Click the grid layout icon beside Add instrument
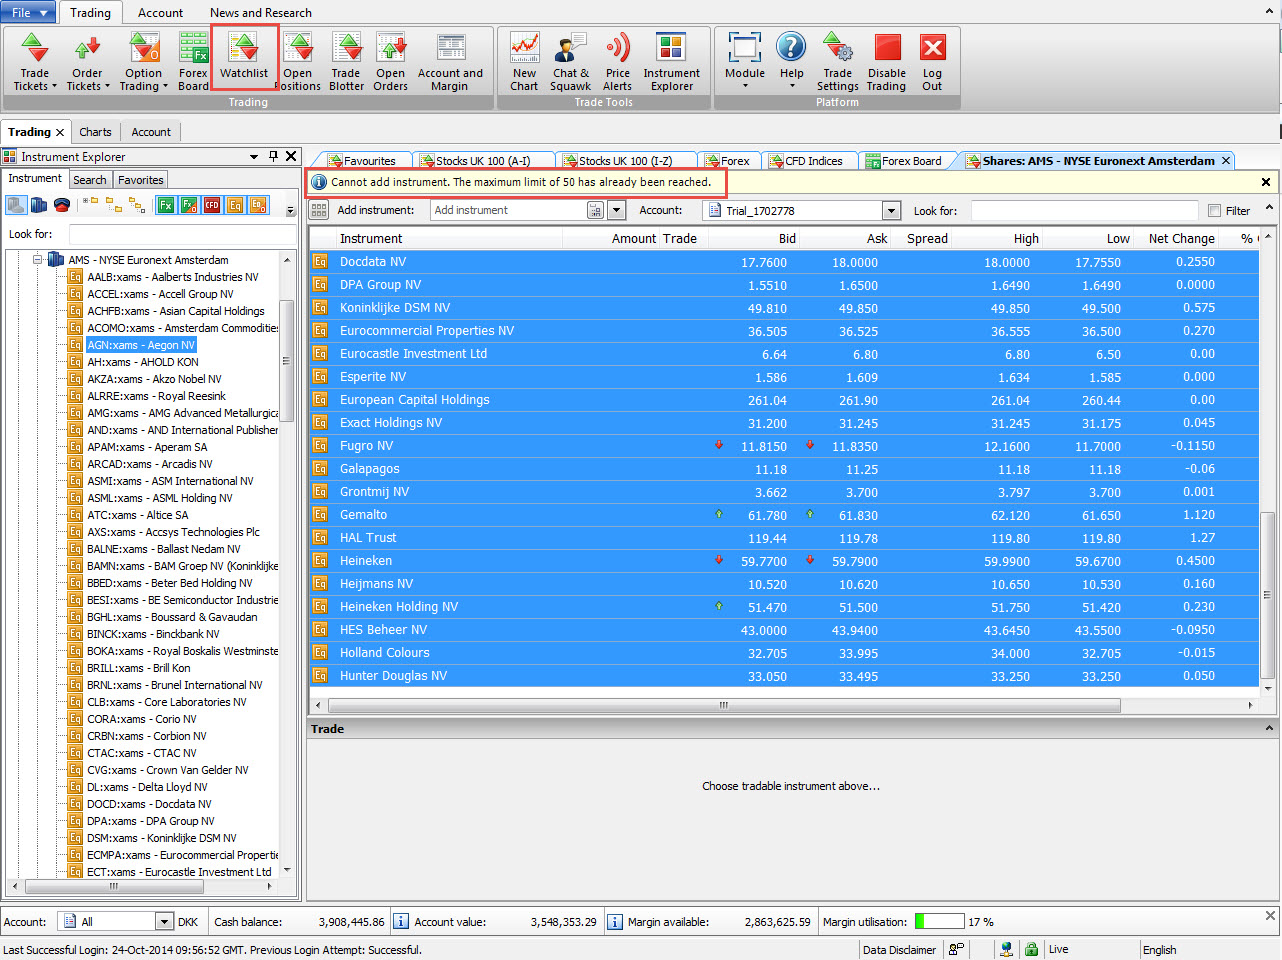Screen dimensions: 1282x960 (x=319, y=210)
